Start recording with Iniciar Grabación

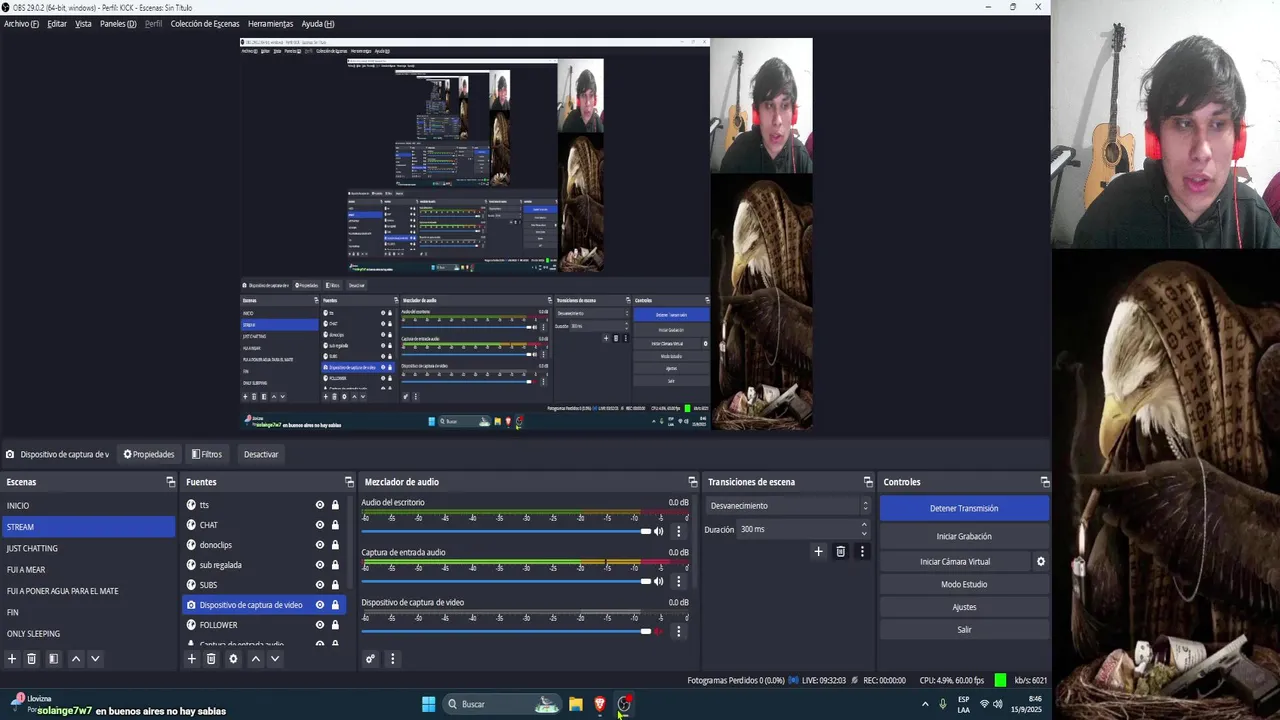tap(964, 536)
